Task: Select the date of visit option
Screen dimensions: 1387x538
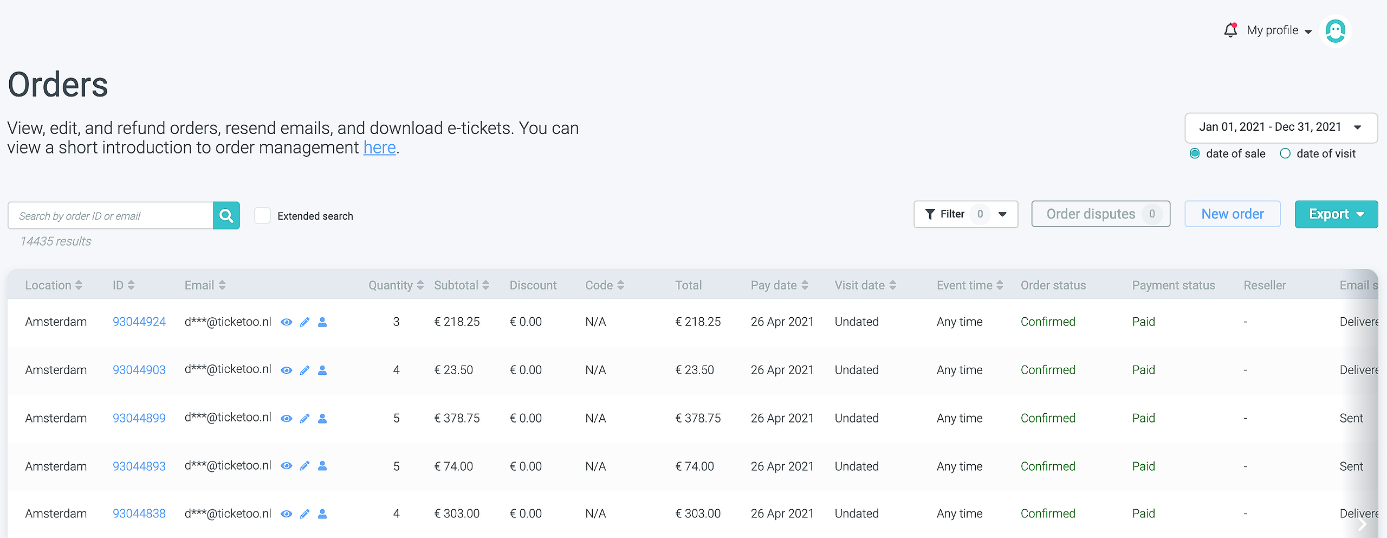Action: (1285, 154)
